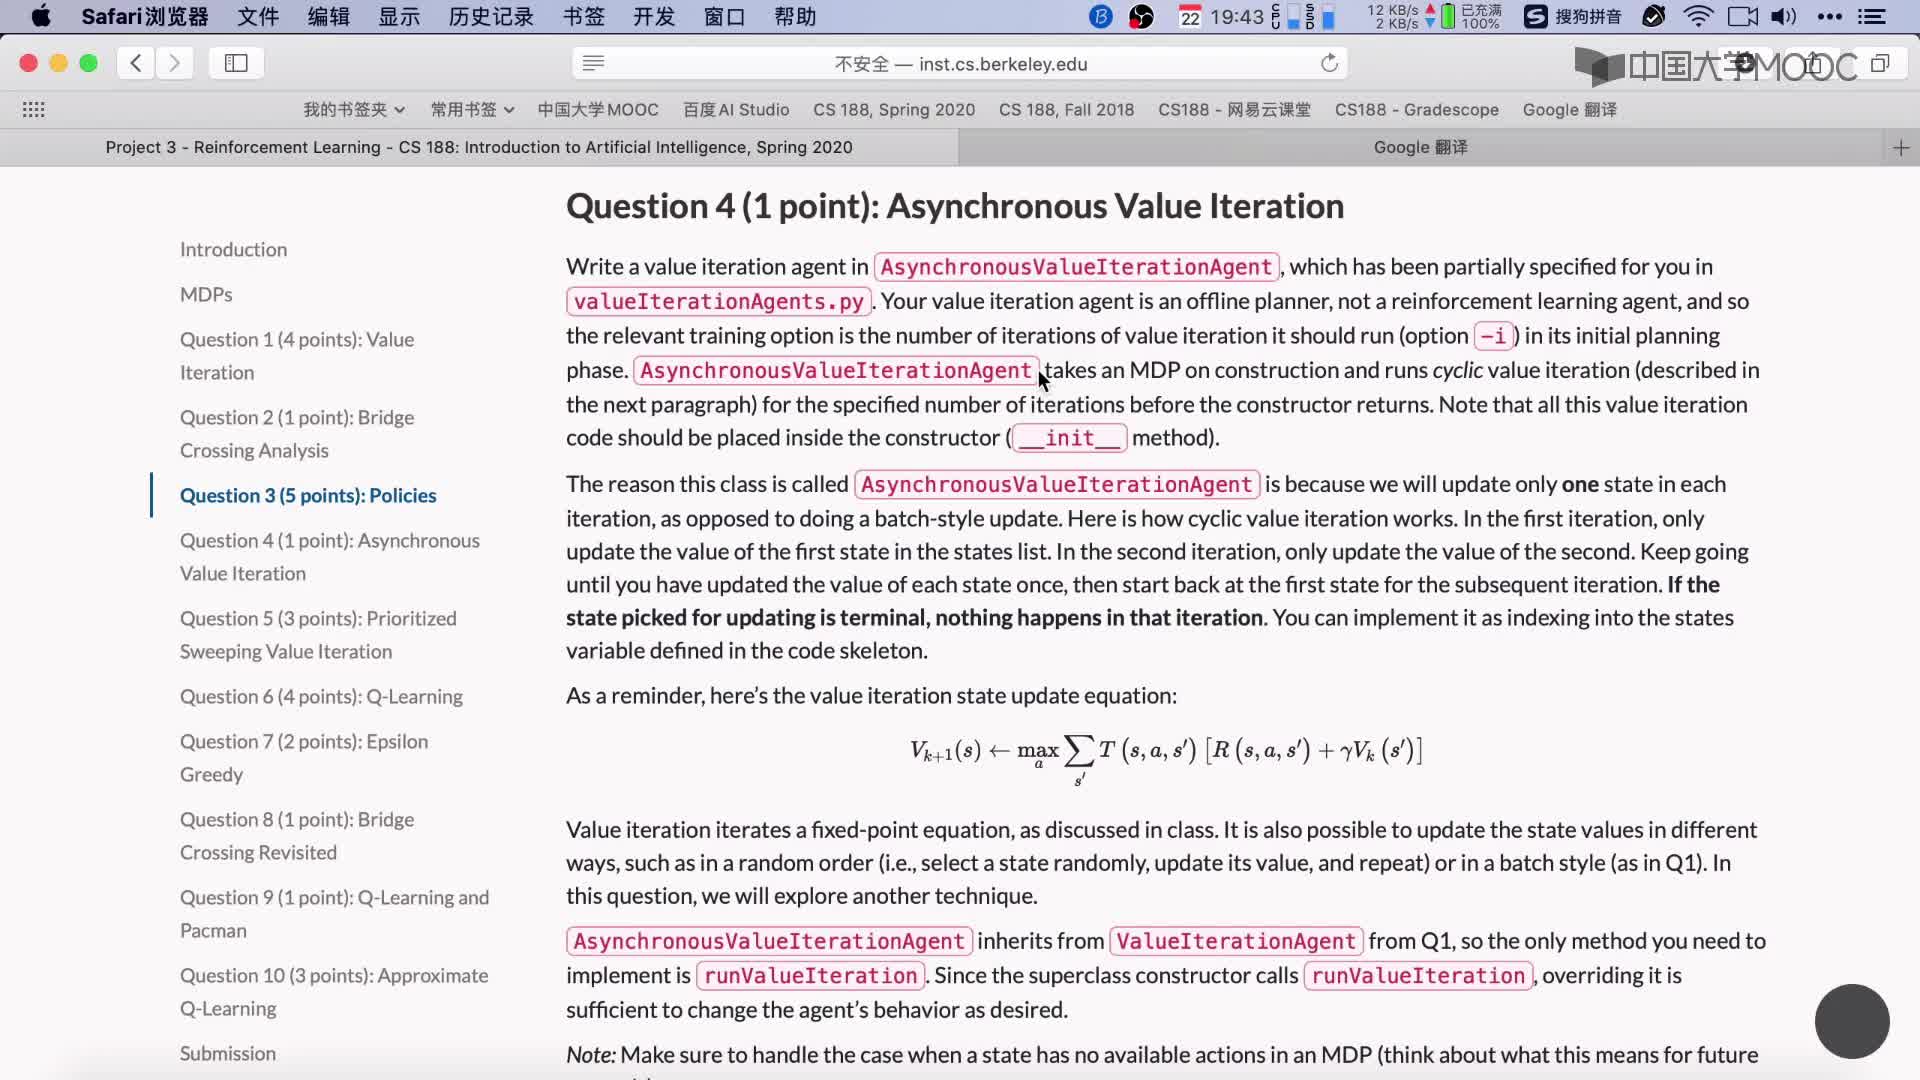The height and width of the screenshot is (1080, 1920).
Task: Show the Favorites grid icon
Action: pyautogui.click(x=33, y=110)
